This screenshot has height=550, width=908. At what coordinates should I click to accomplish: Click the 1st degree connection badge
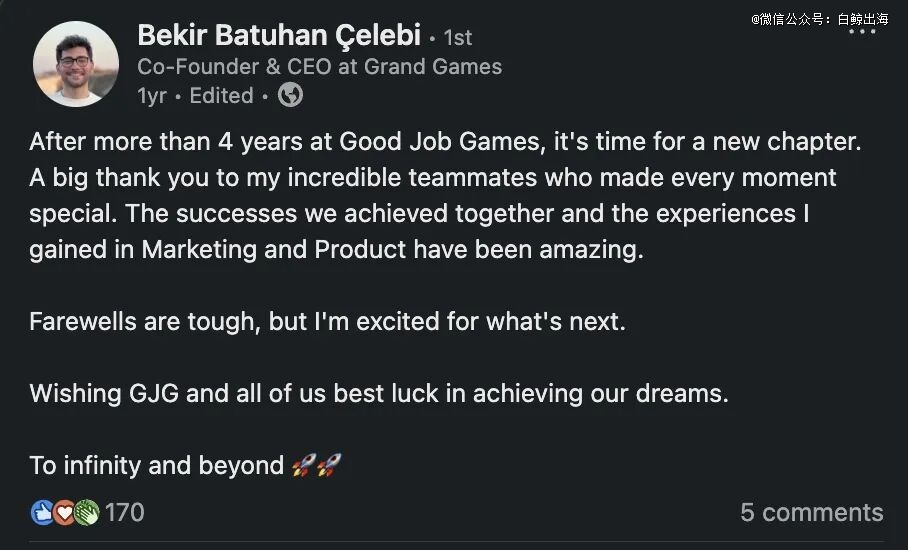[x=457, y=38]
